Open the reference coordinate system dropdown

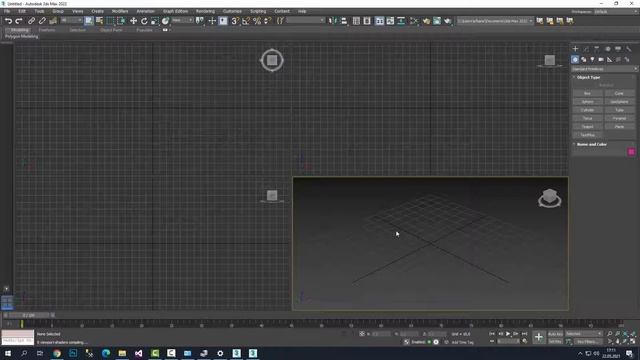182,20
